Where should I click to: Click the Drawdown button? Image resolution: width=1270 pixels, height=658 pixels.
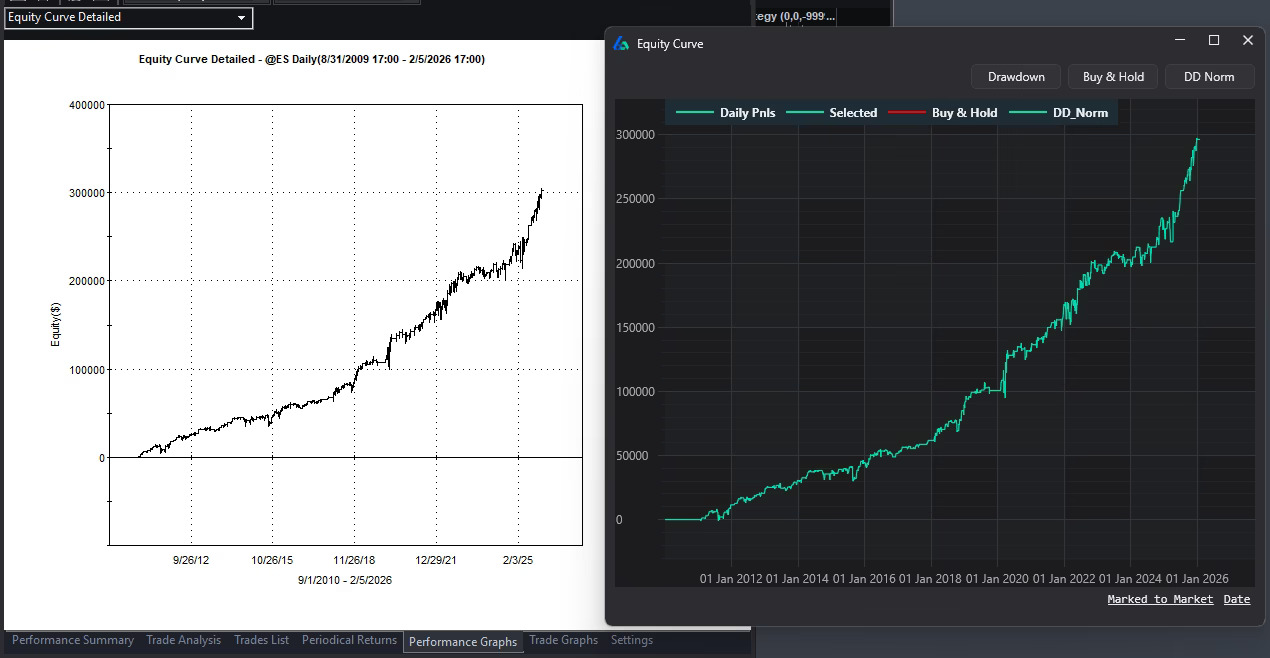(1016, 77)
